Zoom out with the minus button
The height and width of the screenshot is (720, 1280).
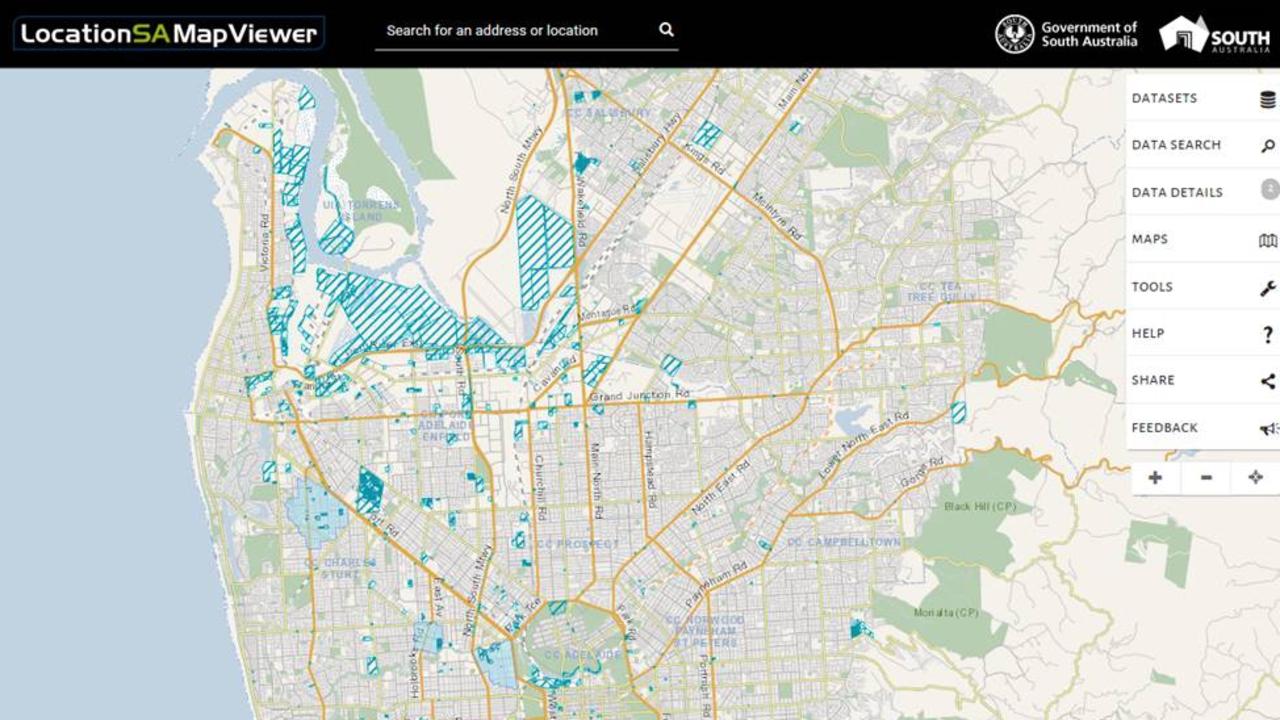[1206, 478]
